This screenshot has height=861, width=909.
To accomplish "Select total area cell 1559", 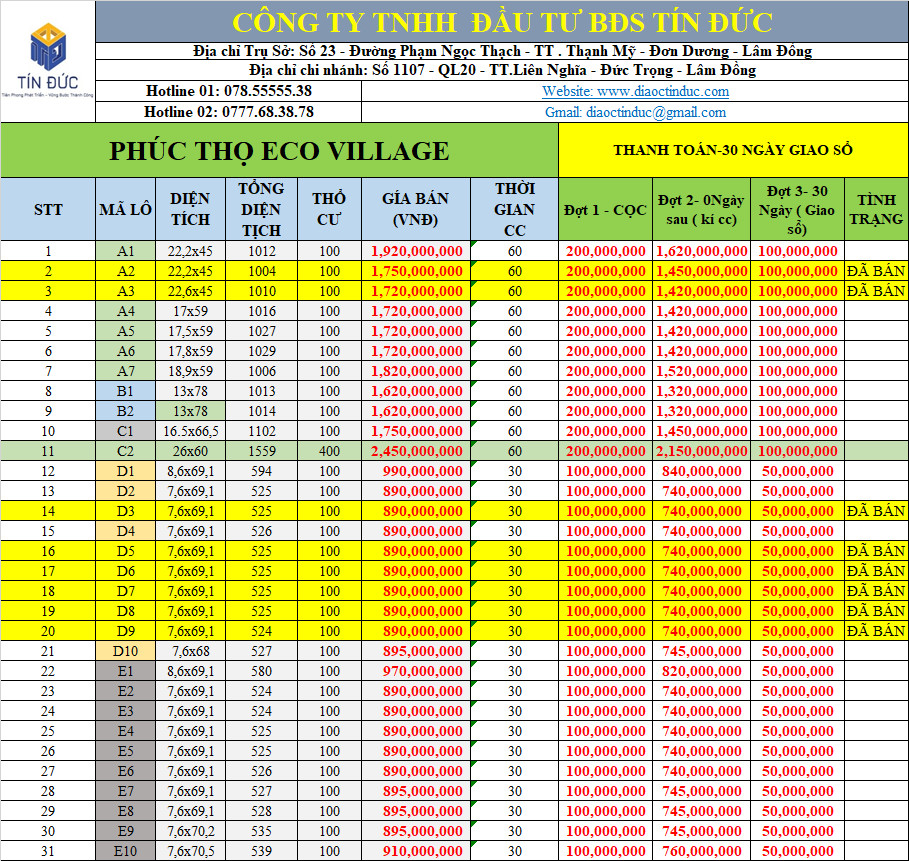I will [x=261, y=451].
